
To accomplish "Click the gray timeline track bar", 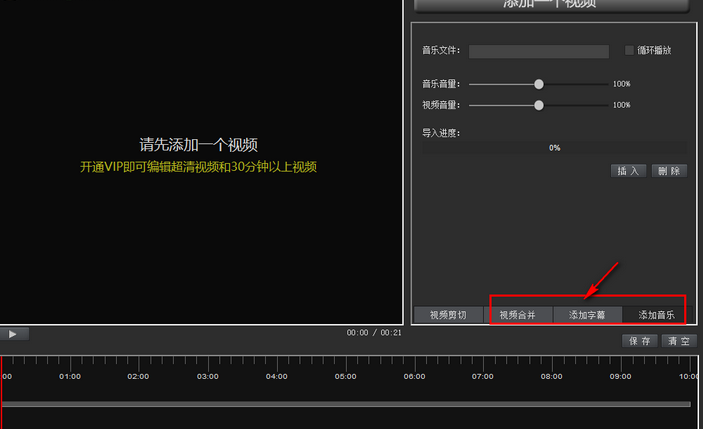I will (346, 404).
